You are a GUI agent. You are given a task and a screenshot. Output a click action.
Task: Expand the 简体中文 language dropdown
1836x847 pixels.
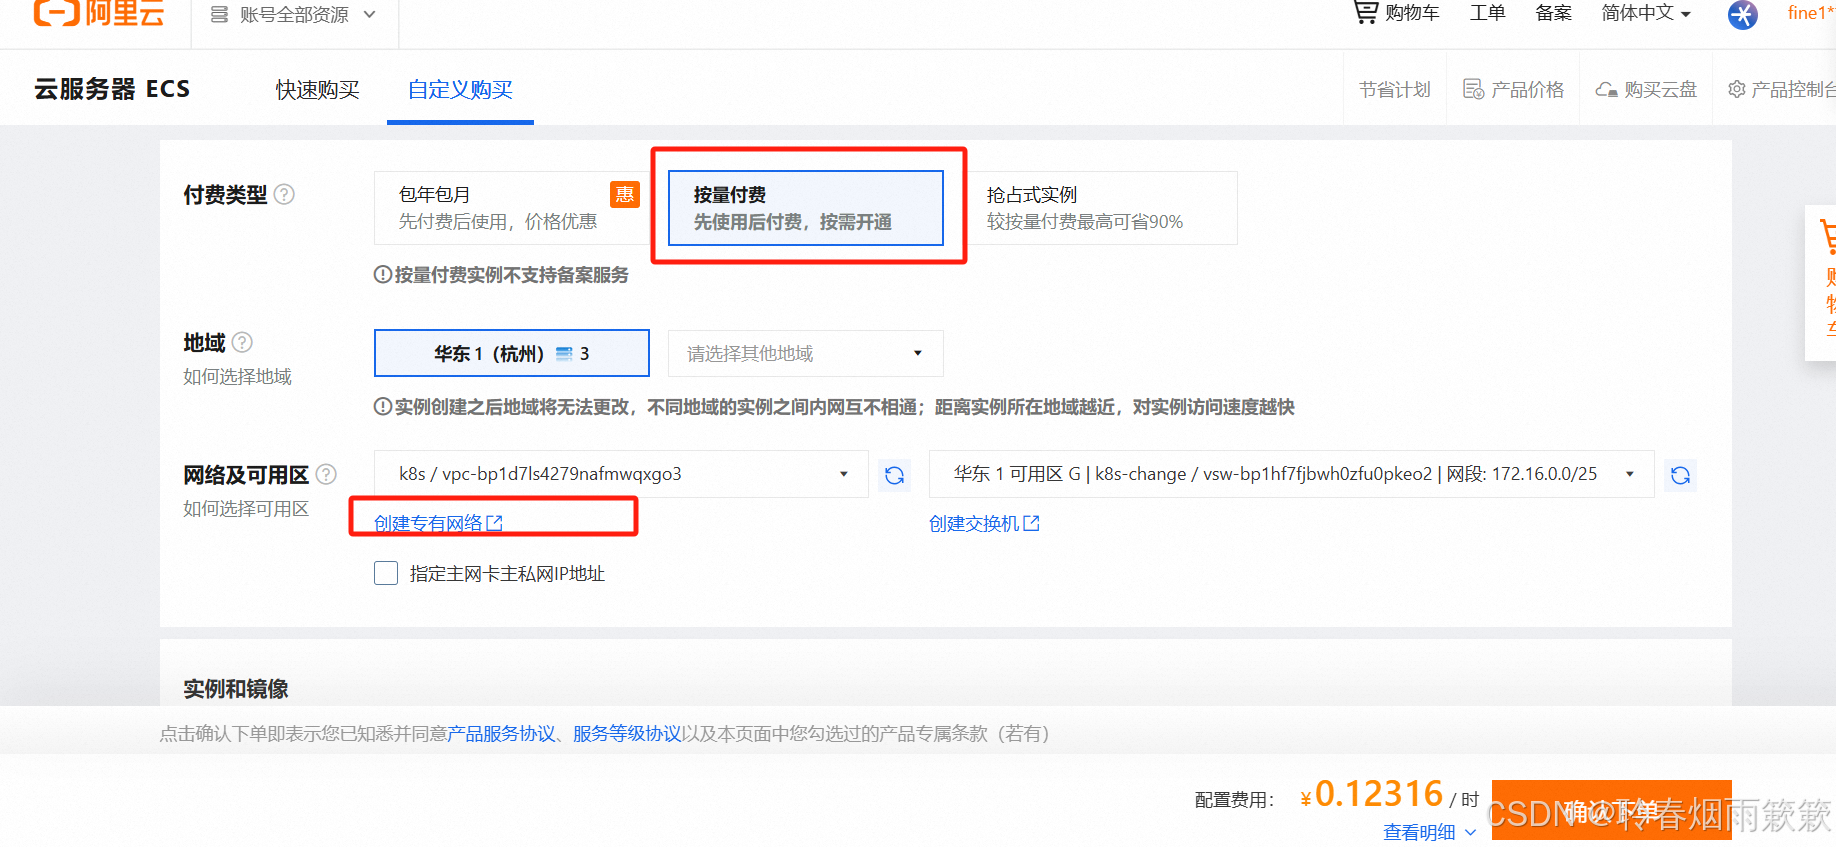[1646, 13]
